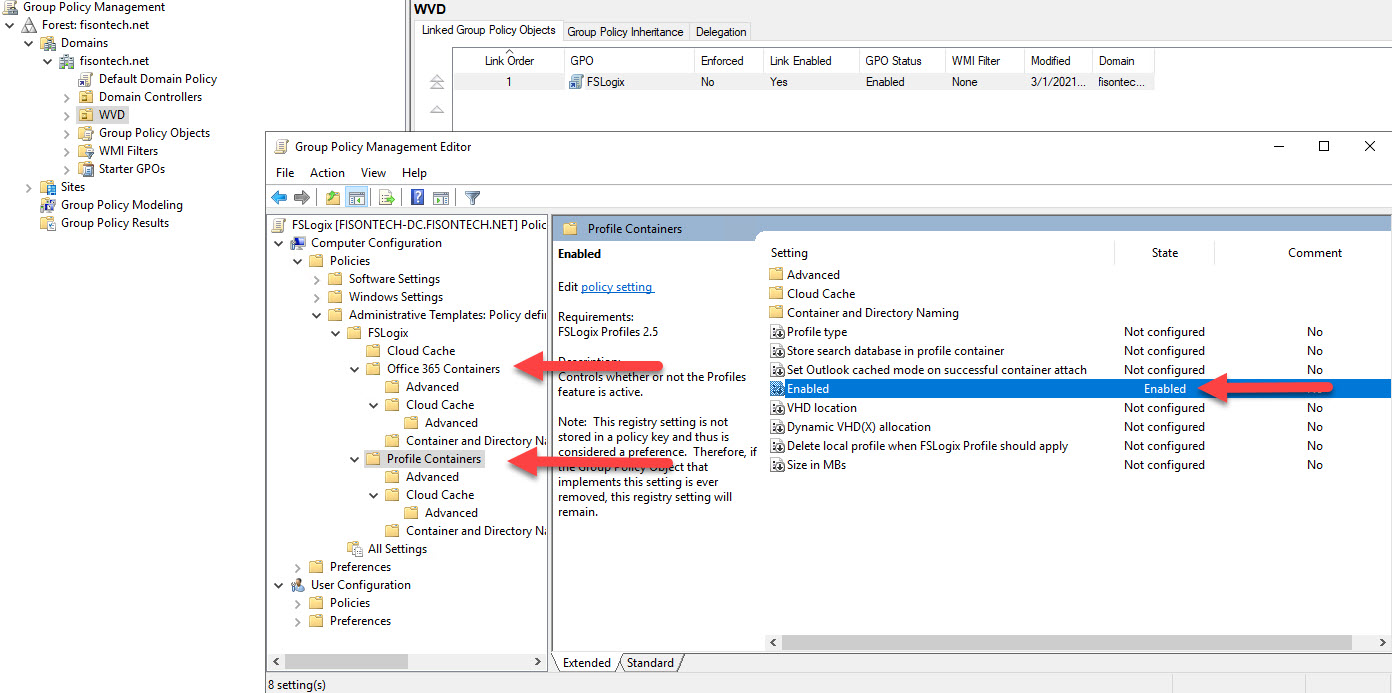Click the Dynamic VHD(X) allocation setting icon
Viewport: 1392px width, 693px height.
777,427
